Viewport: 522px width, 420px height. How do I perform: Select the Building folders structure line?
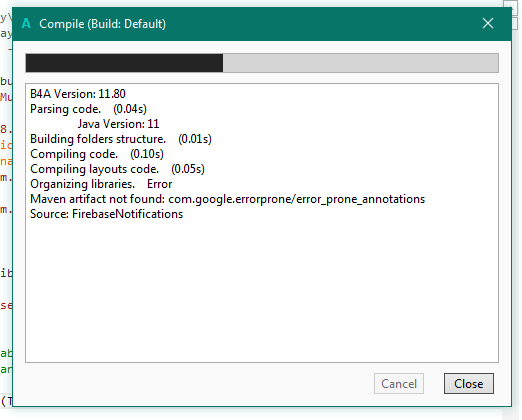click(x=121, y=139)
